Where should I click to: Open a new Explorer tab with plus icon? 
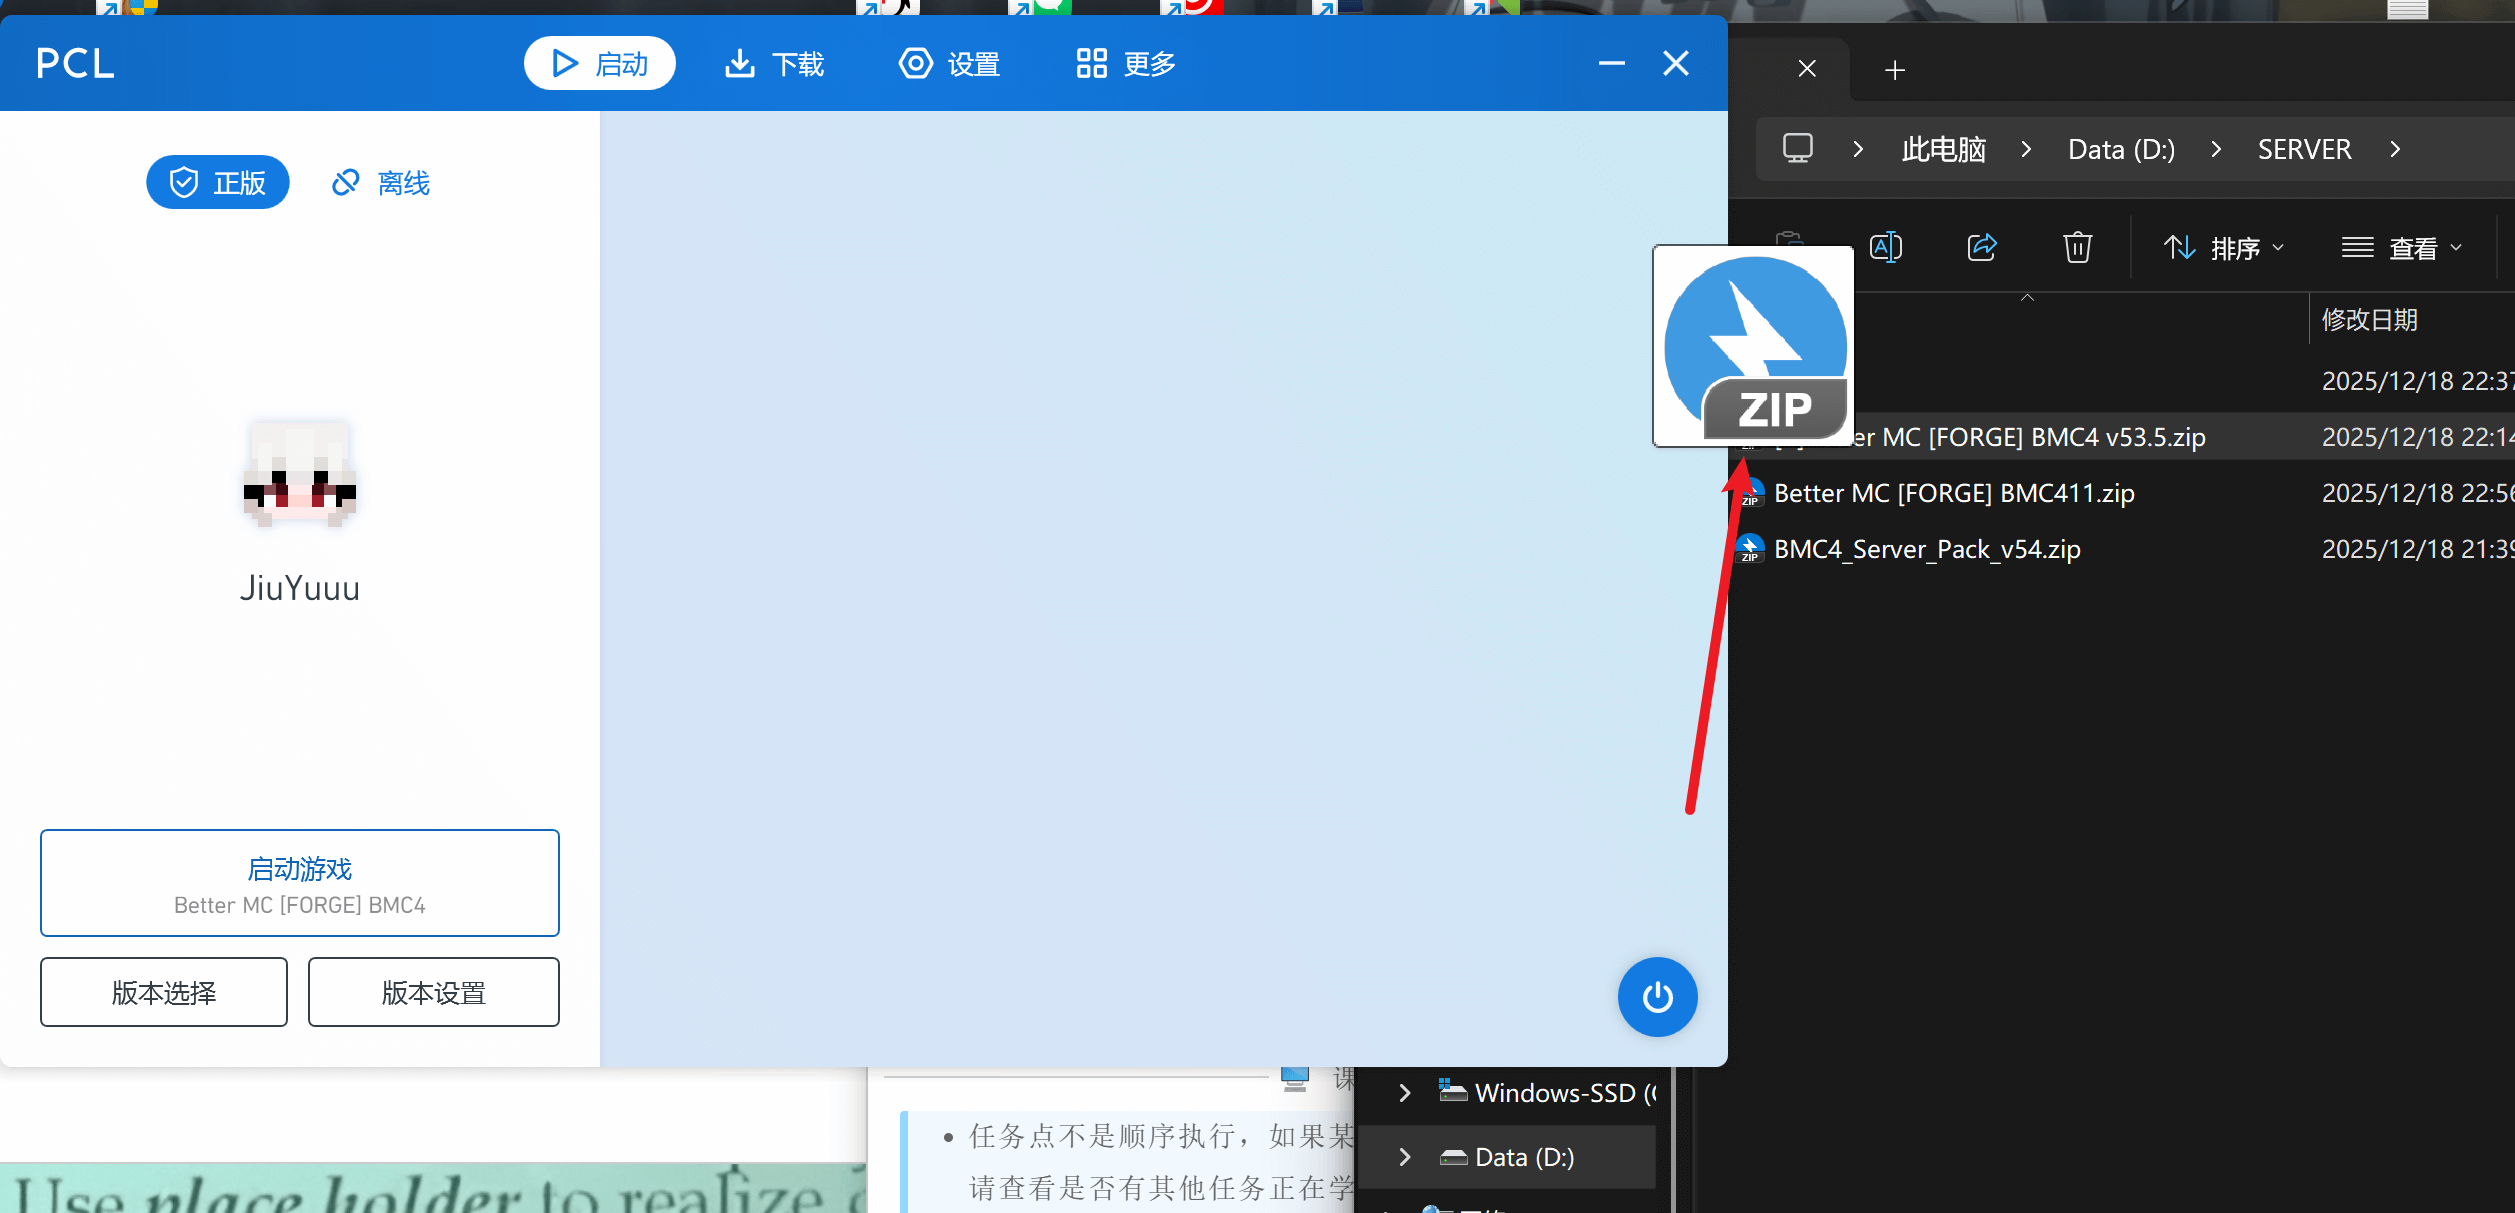point(1894,70)
